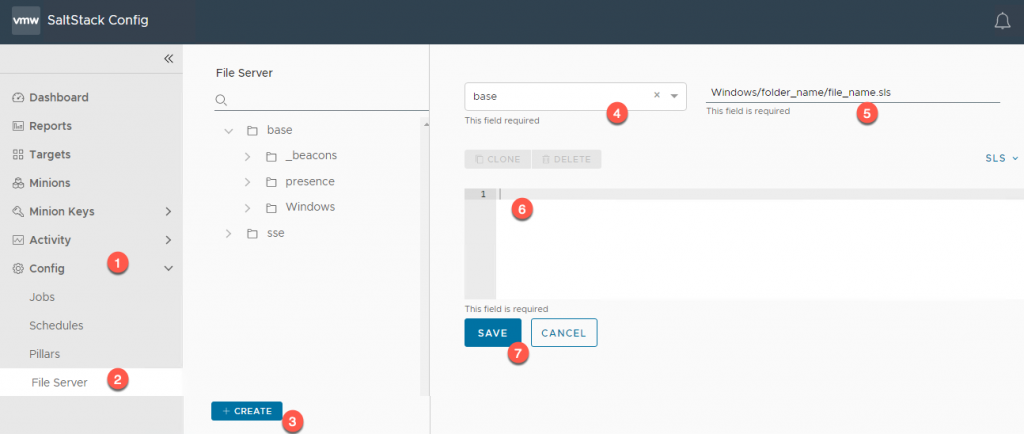The image size is (1024, 434).
Task: Select the base tree item label
Action: coord(280,131)
